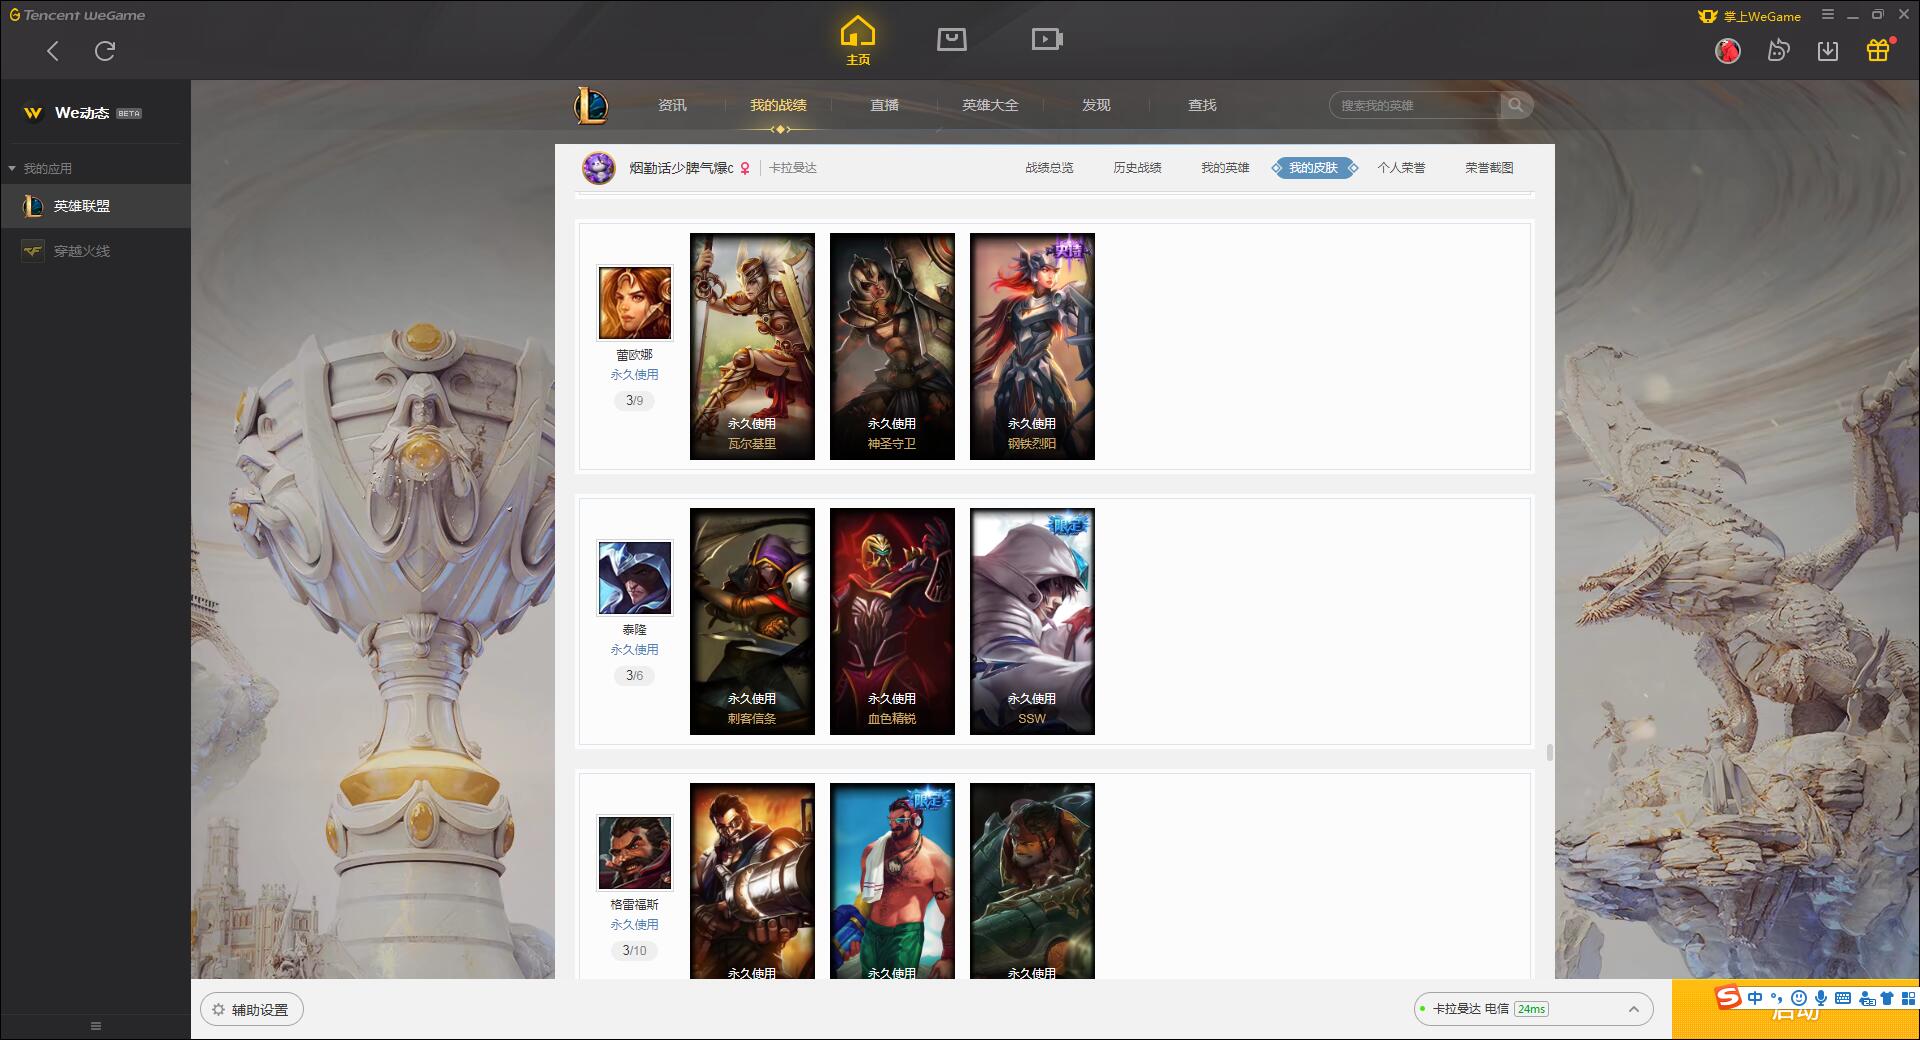Click the 掌上WeGame link
This screenshot has height=1040, width=1920.
coord(1750,16)
